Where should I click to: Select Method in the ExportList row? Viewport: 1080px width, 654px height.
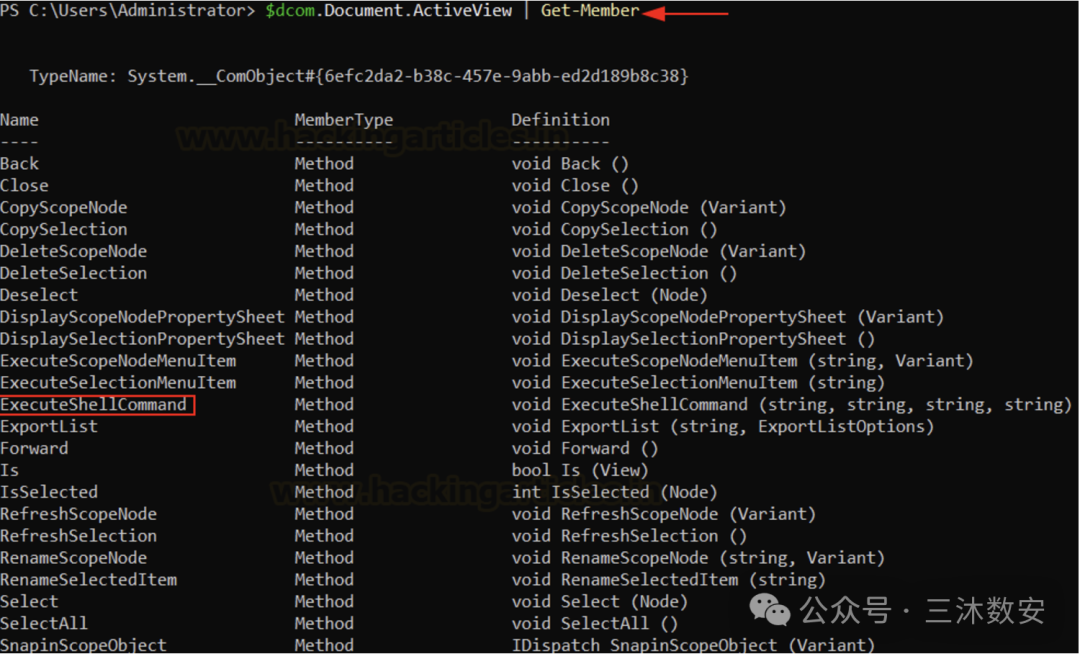point(324,427)
